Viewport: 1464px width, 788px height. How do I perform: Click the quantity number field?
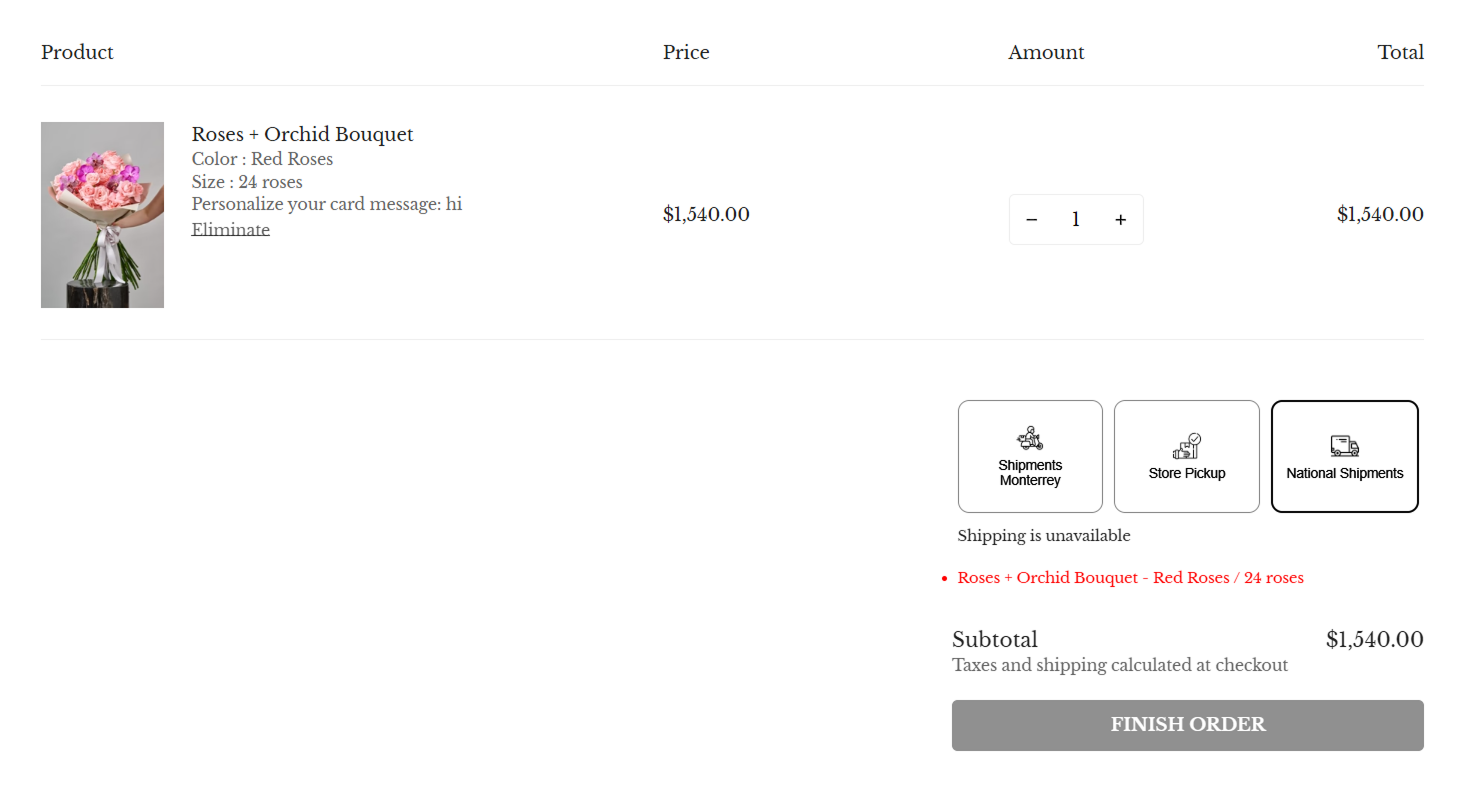(x=1076, y=220)
